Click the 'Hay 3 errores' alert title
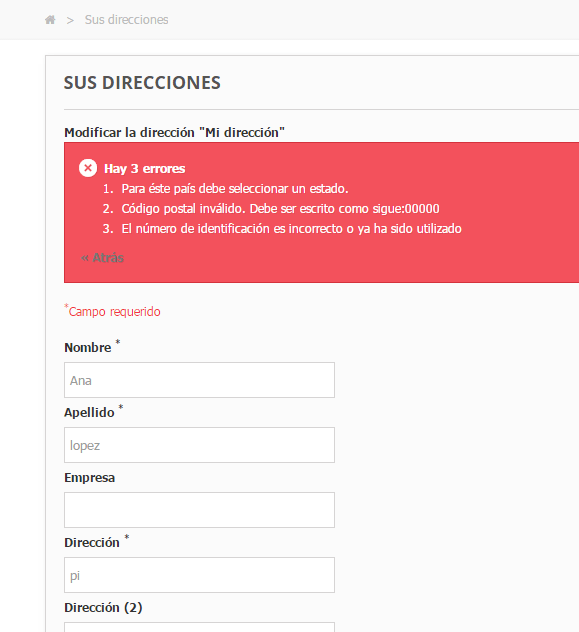This screenshot has height=632, width=579. point(145,168)
